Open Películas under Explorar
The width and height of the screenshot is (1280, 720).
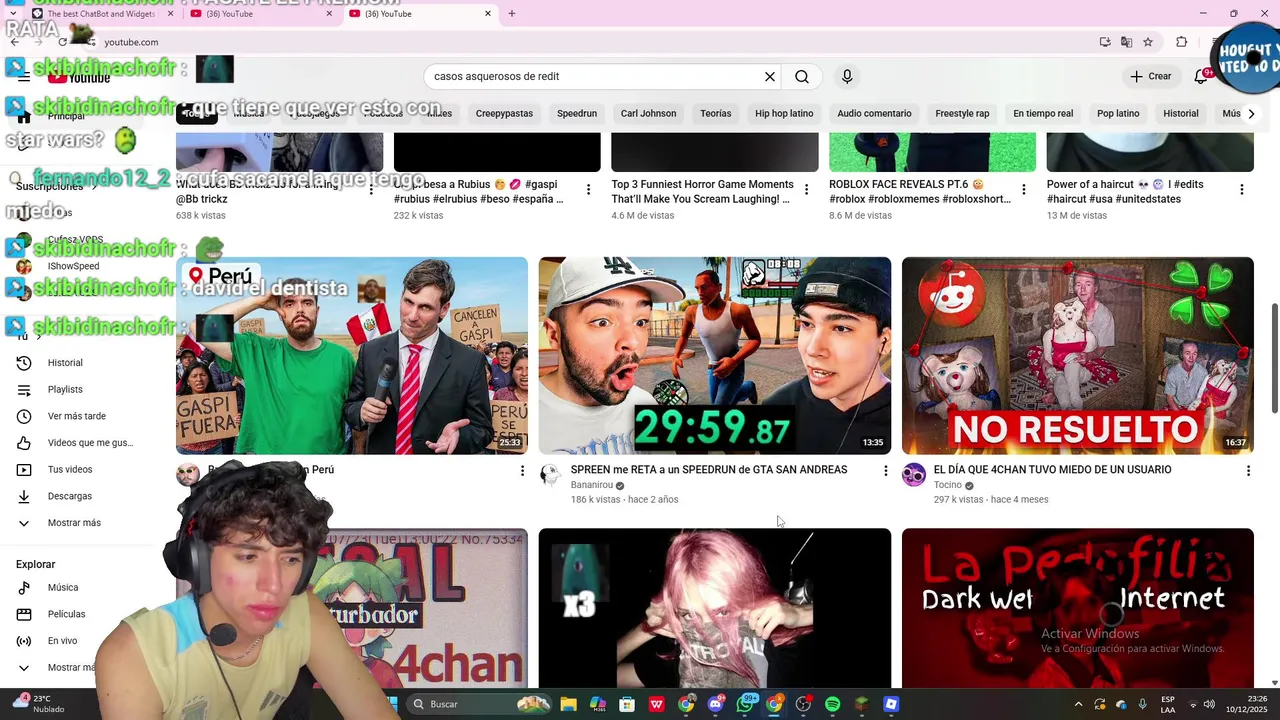[66, 614]
